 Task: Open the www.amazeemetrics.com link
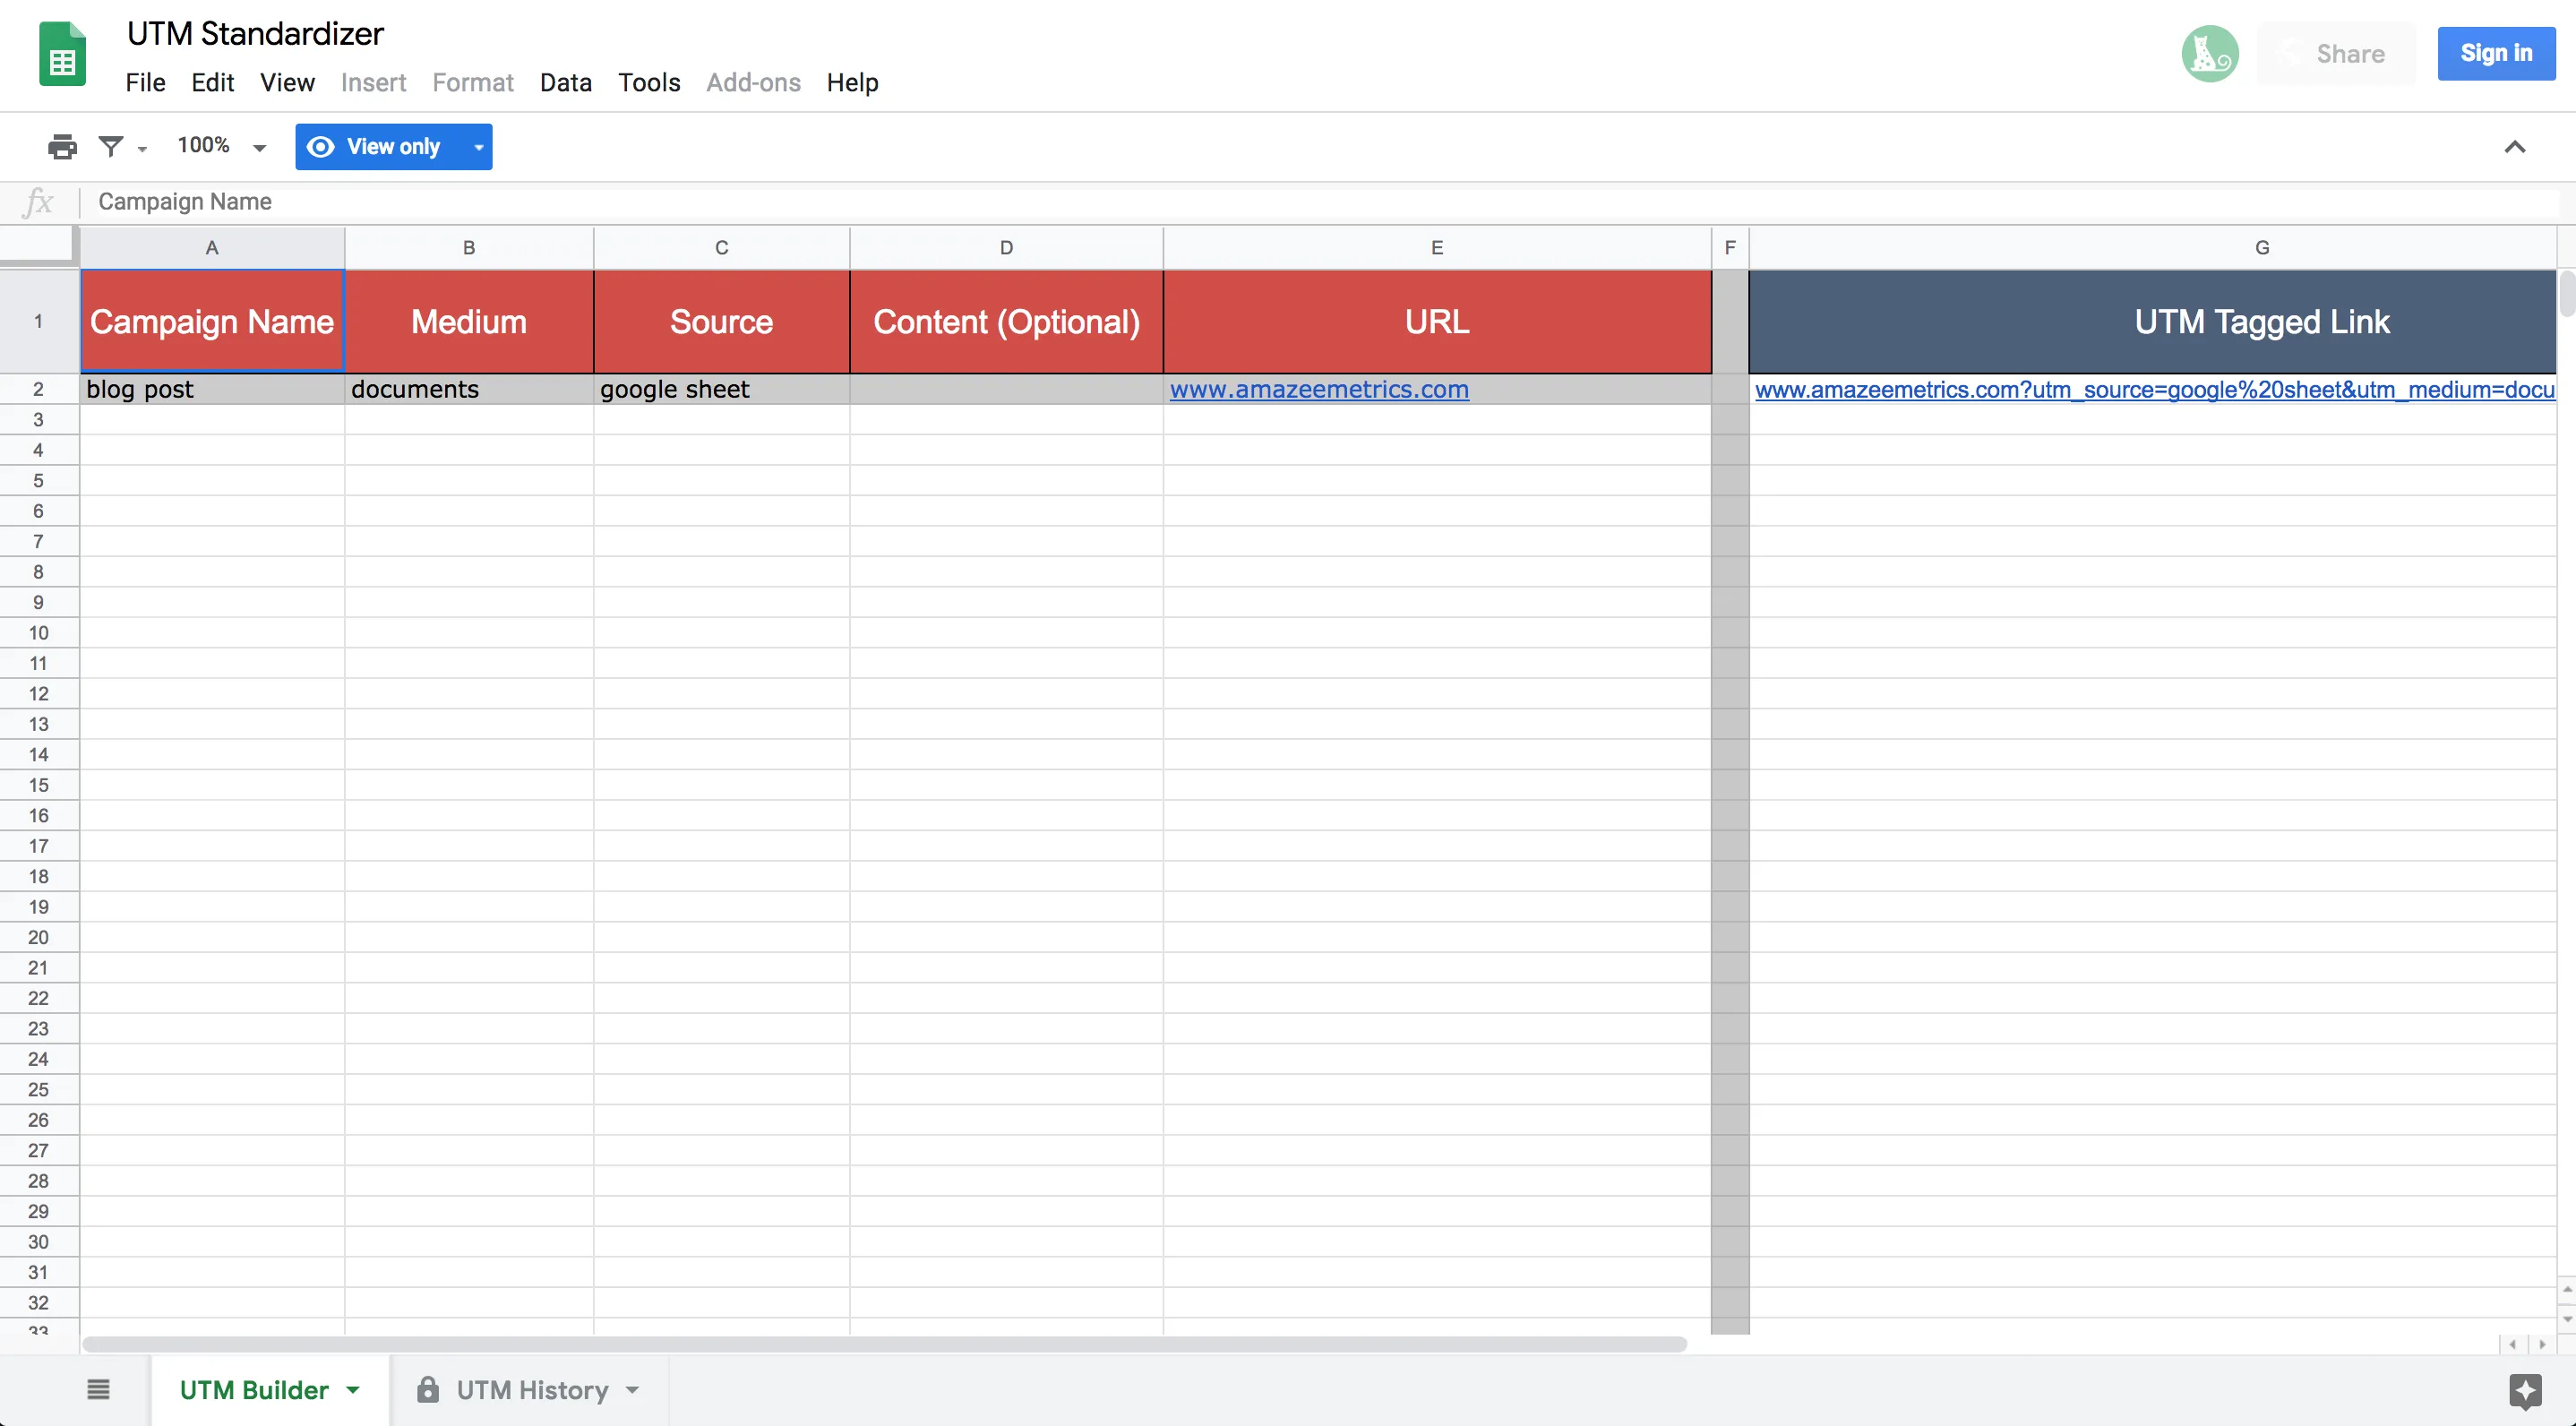pyautogui.click(x=1318, y=390)
